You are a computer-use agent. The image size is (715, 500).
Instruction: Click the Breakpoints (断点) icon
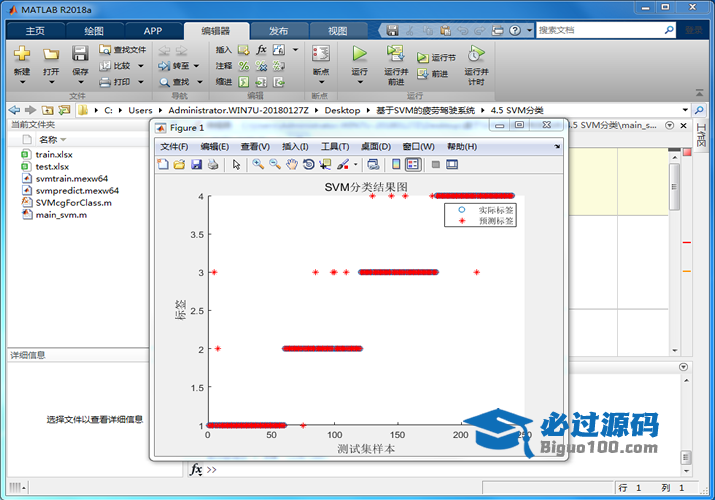321,53
